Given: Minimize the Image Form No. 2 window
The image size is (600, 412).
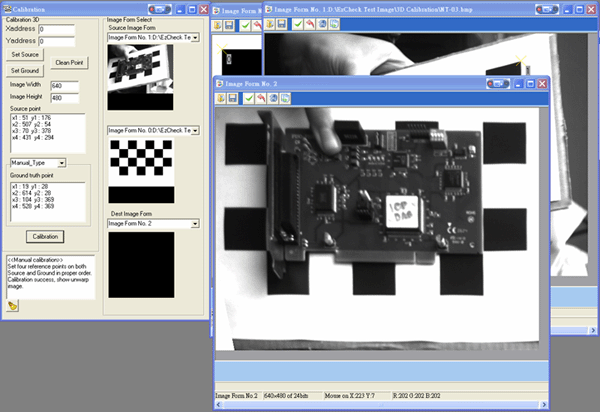Looking at the screenshot, I should (x=518, y=83).
